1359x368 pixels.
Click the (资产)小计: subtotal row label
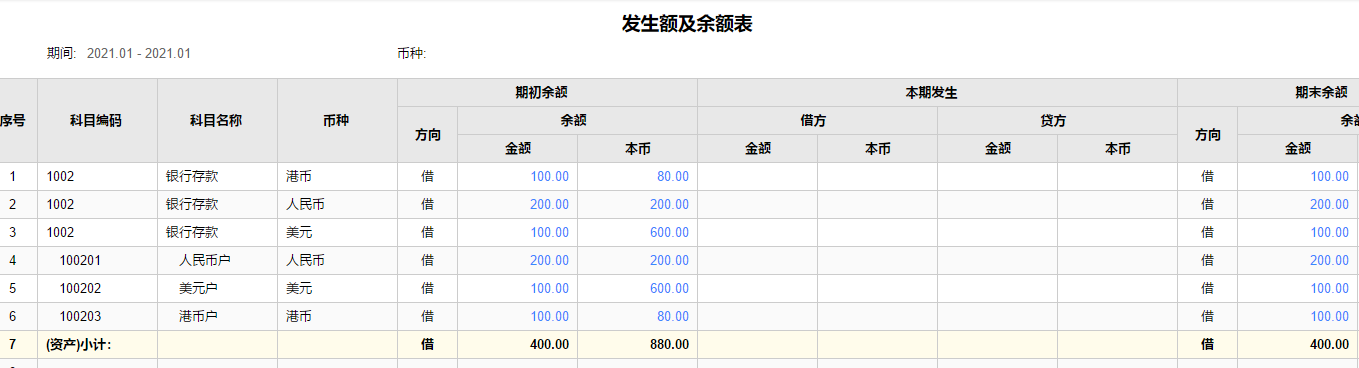[79, 344]
